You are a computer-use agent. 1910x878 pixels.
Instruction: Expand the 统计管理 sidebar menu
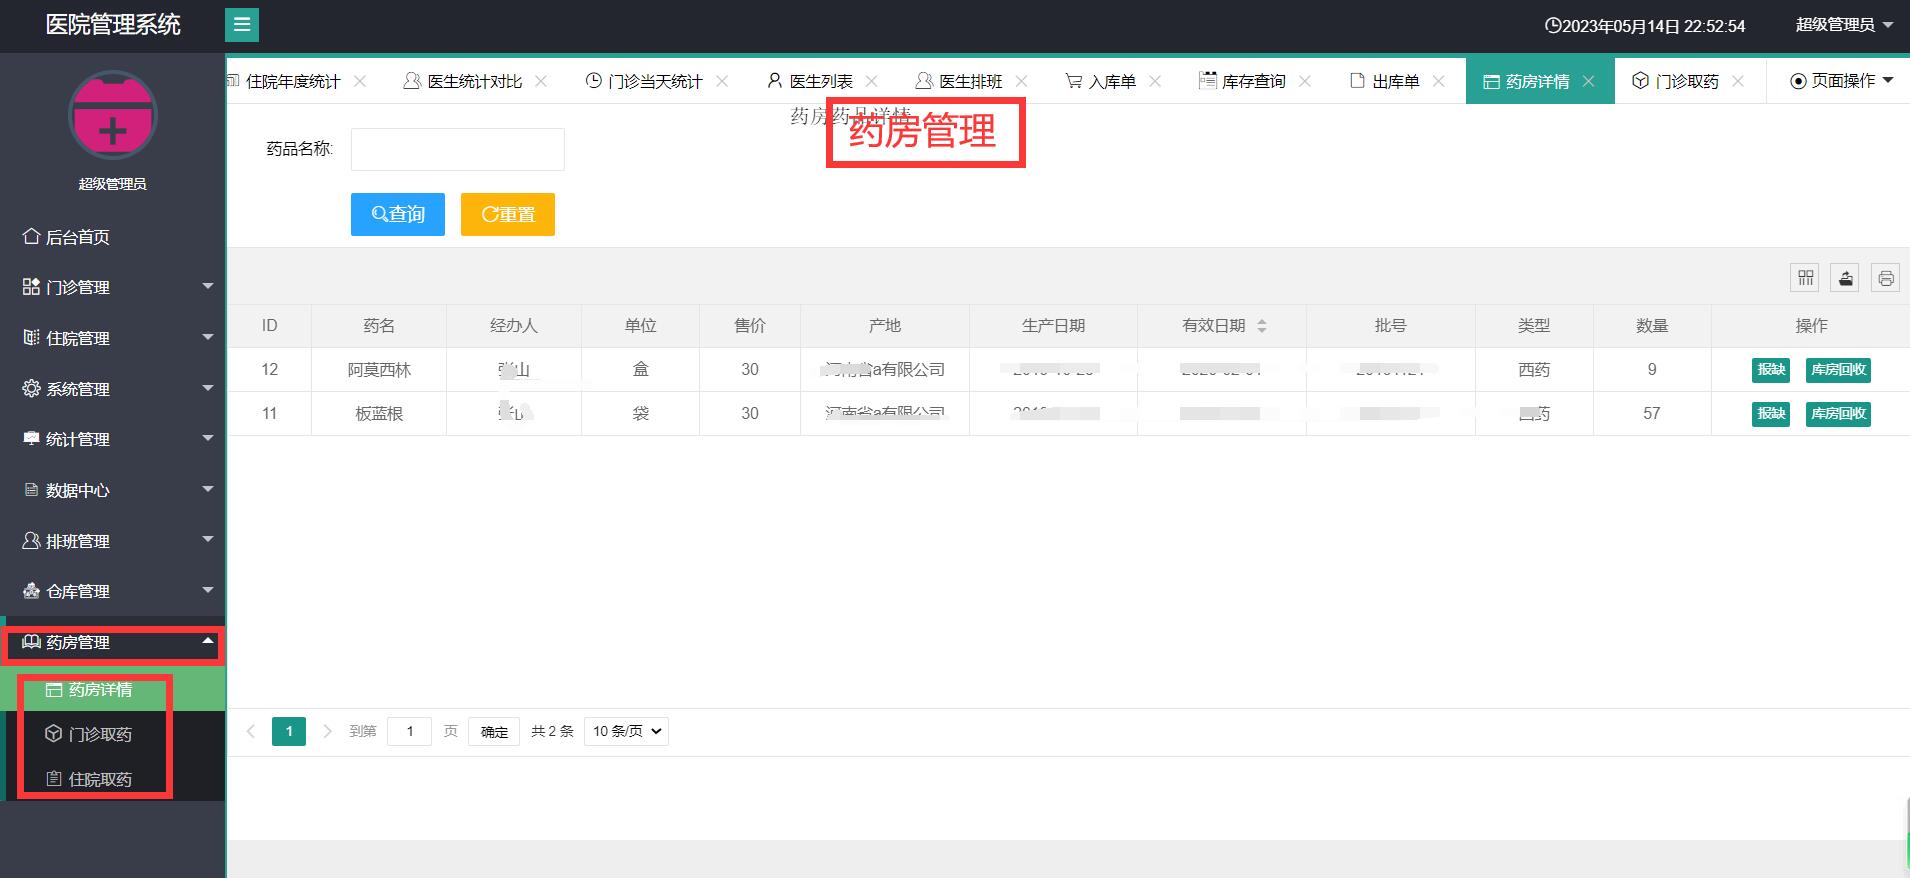[x=112, y=439]
